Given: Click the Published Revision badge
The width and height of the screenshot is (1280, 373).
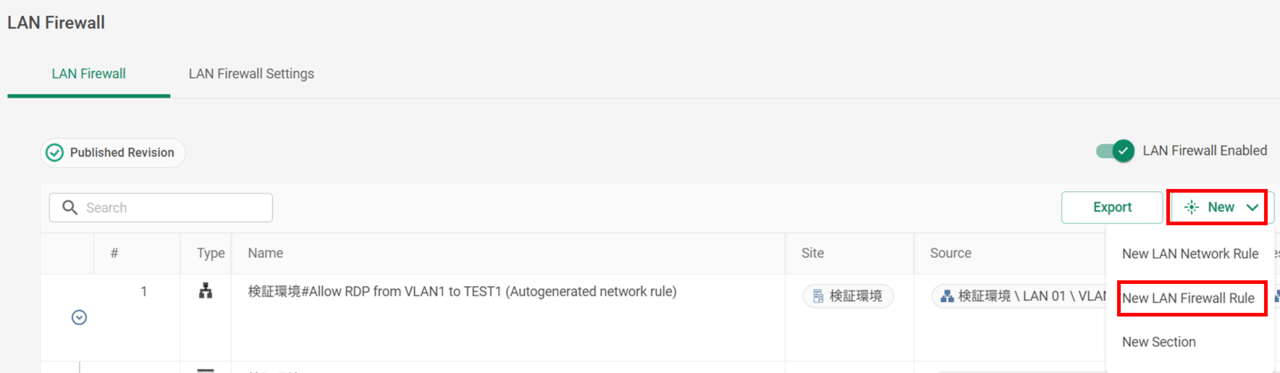Looking at the screenshot, I should [x=113, y=153].
